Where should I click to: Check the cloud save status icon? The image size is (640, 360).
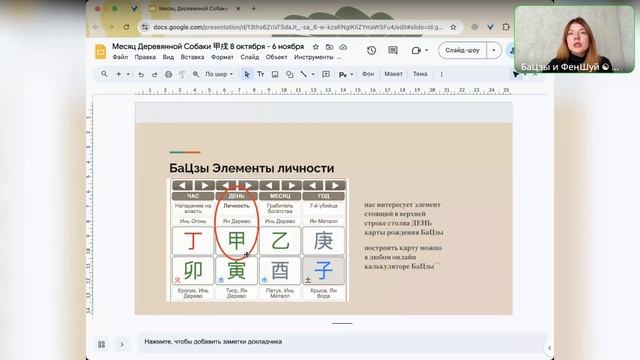(343, 47)
